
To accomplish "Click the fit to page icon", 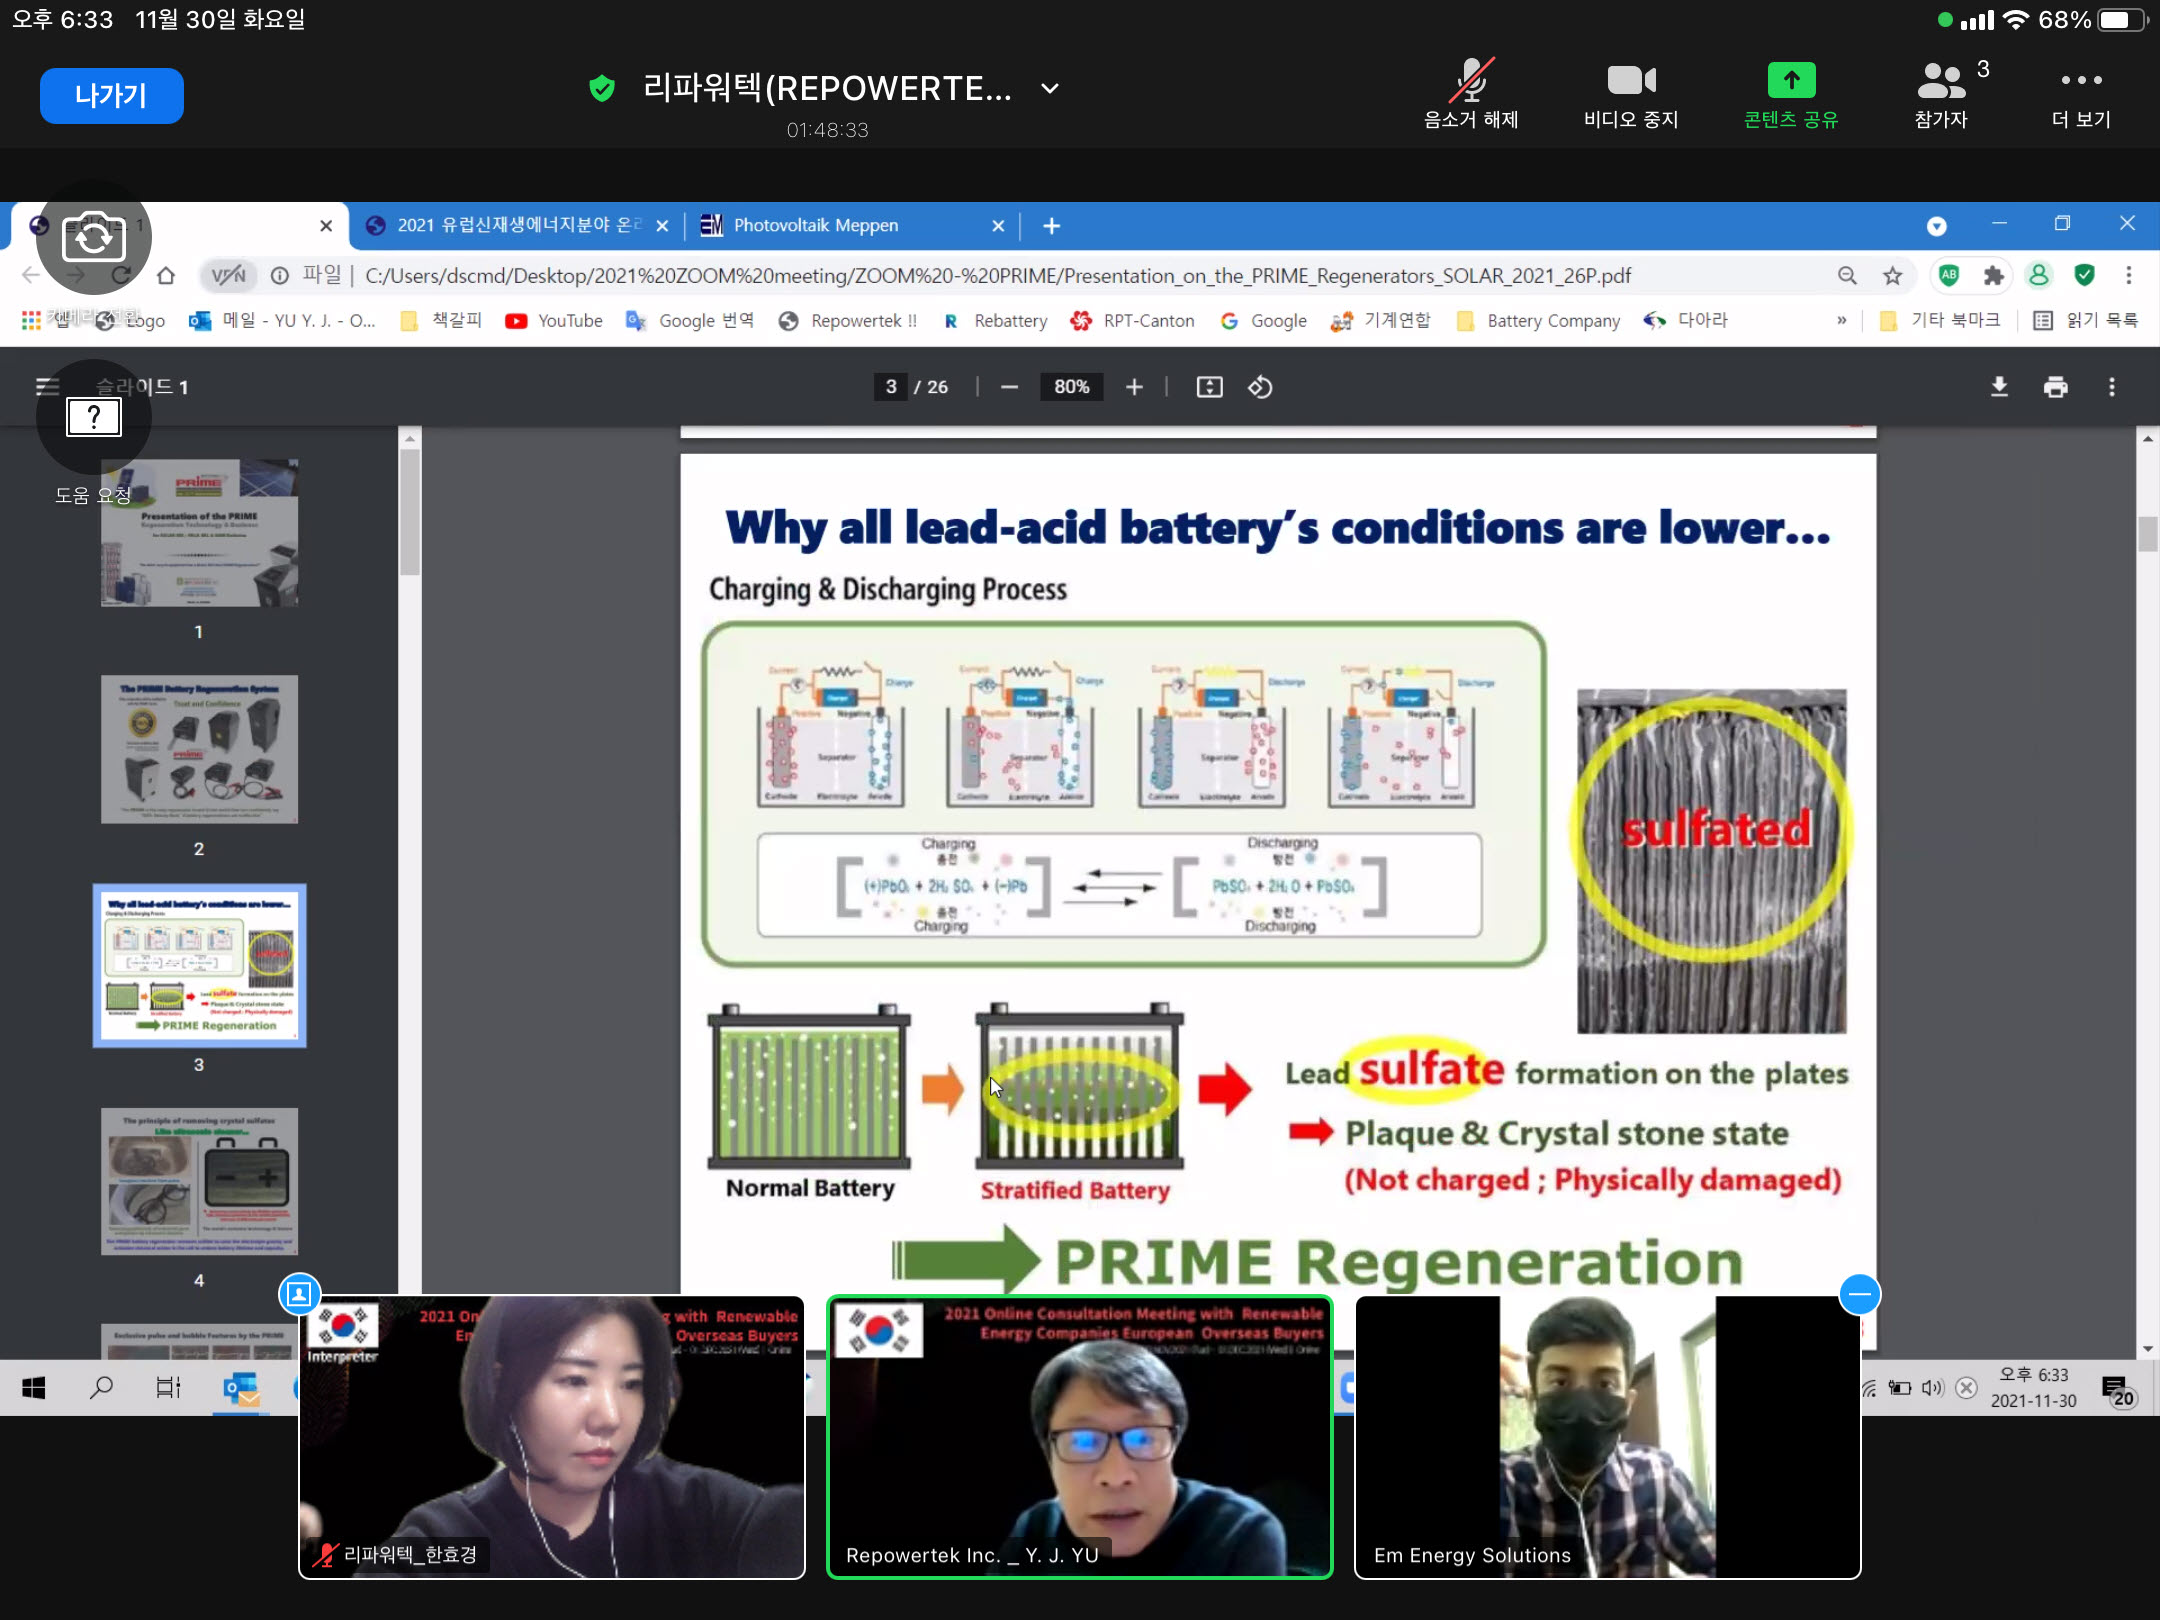I will (x=1210, y=387).
